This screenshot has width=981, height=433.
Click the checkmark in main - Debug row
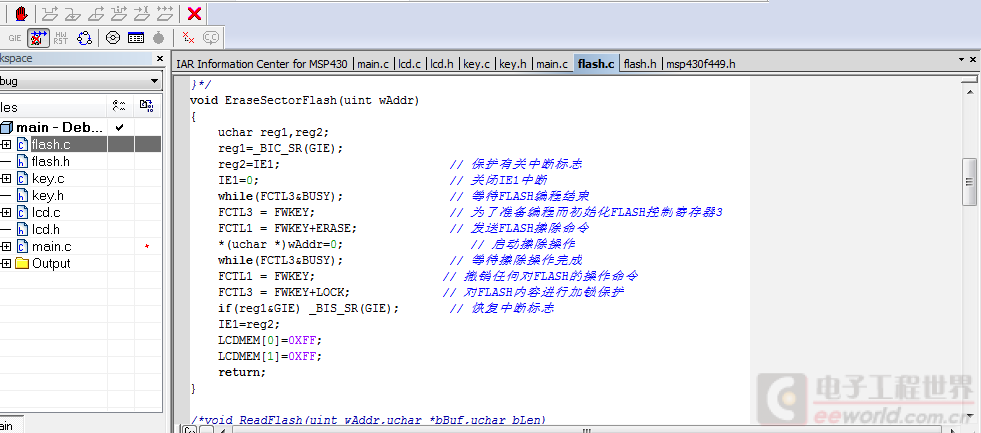tap(119, 128)
